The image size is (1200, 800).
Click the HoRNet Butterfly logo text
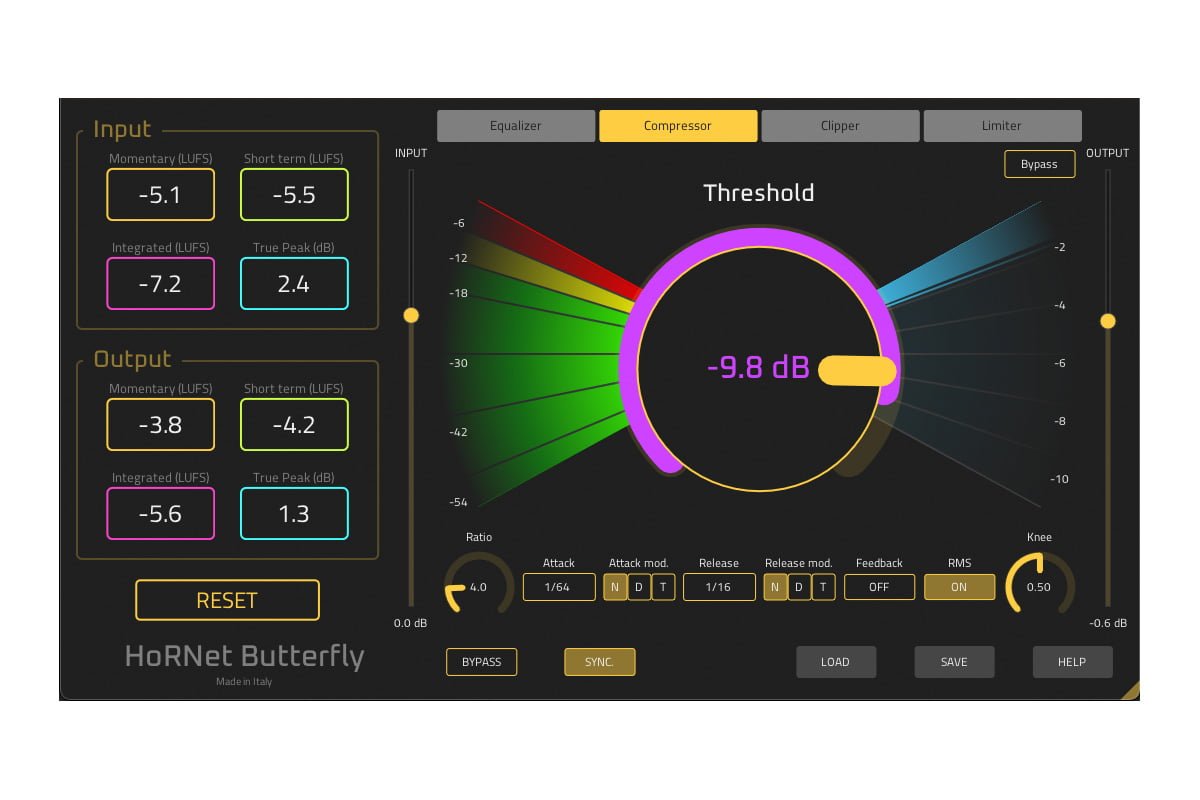(x=244, y=656)
